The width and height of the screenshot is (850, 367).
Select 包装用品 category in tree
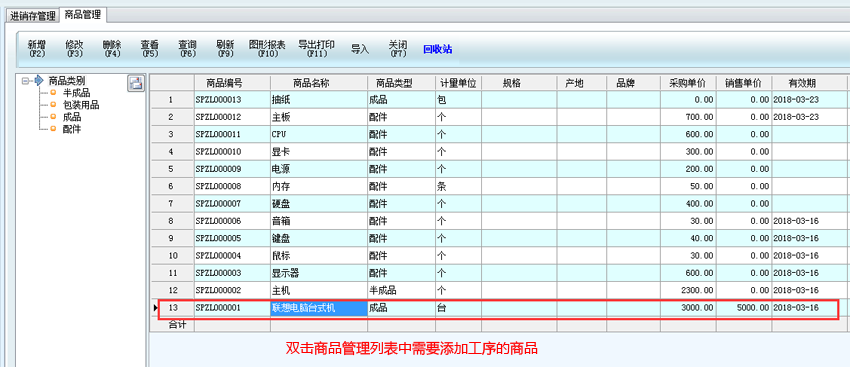click(x=81, y=105)
